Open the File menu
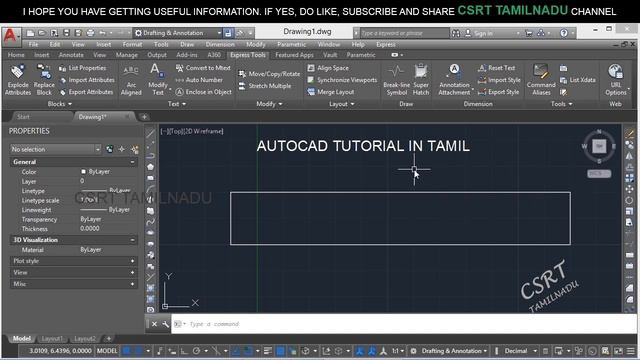 (x=33, y=44)
